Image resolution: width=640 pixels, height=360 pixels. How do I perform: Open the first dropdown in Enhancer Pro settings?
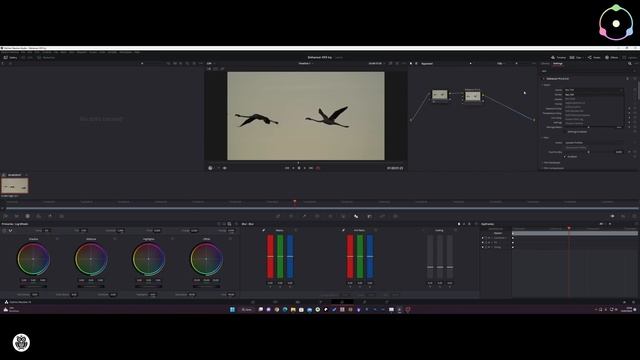point(593,90)
